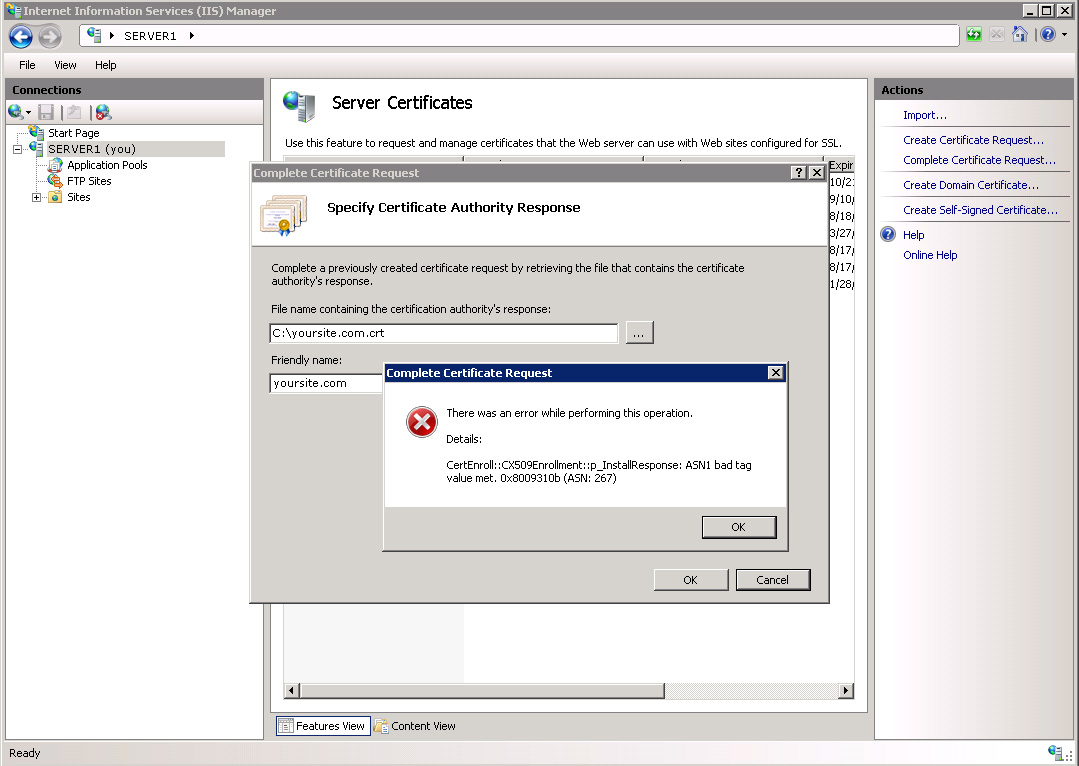Click the green Refresh page icon
The height and width of the screenshot is (766, 1079).
click(974, 34)
